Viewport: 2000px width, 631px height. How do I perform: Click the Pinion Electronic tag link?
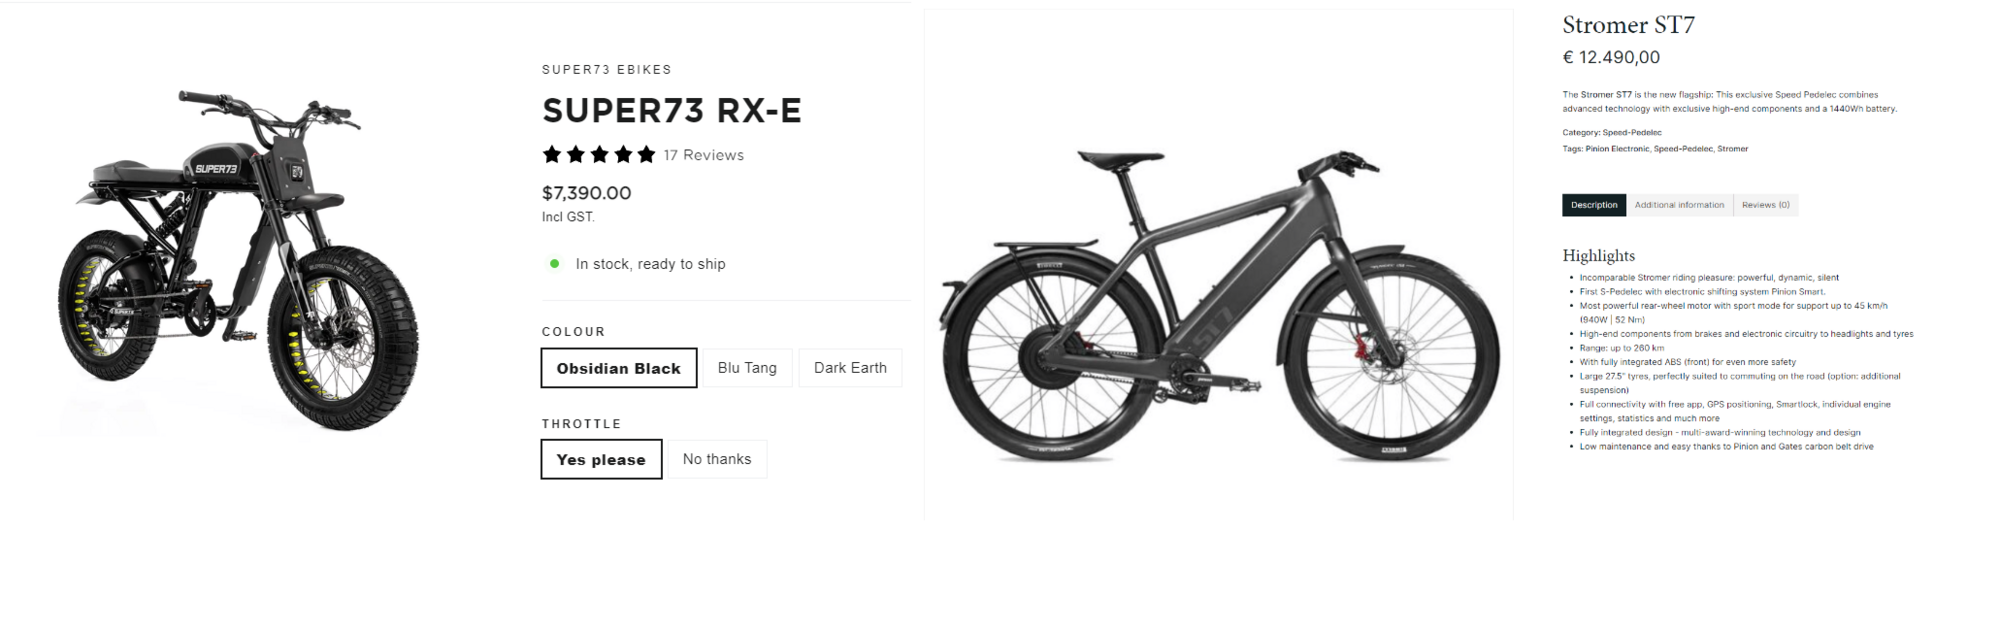click(x=1617, y=149)
